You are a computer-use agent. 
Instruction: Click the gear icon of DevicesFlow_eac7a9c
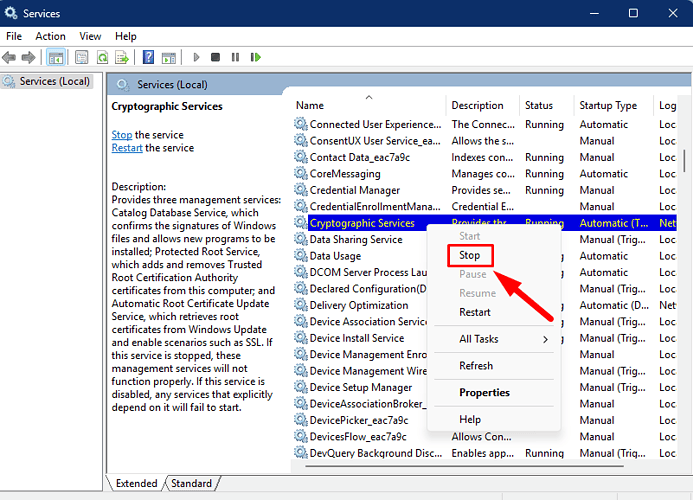301,436
